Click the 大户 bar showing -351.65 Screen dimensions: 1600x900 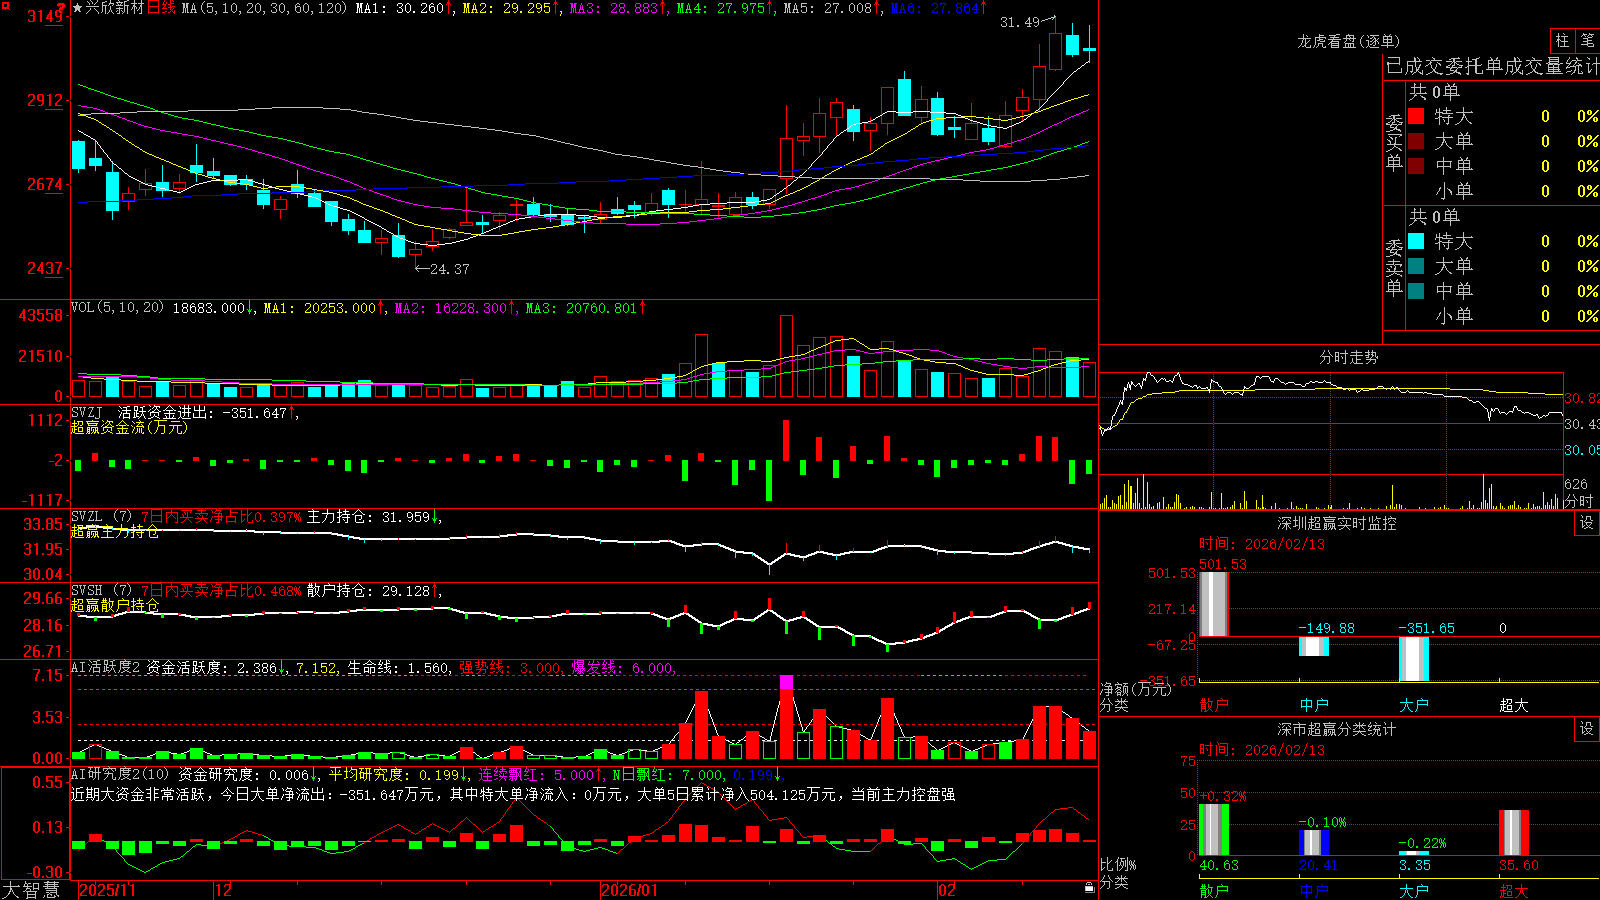[1414, 659]
